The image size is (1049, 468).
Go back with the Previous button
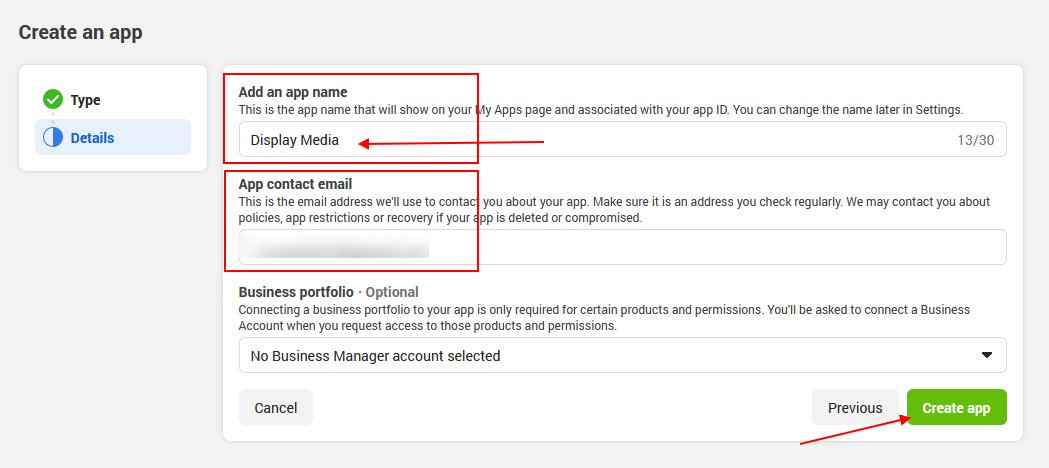[855, 408]
